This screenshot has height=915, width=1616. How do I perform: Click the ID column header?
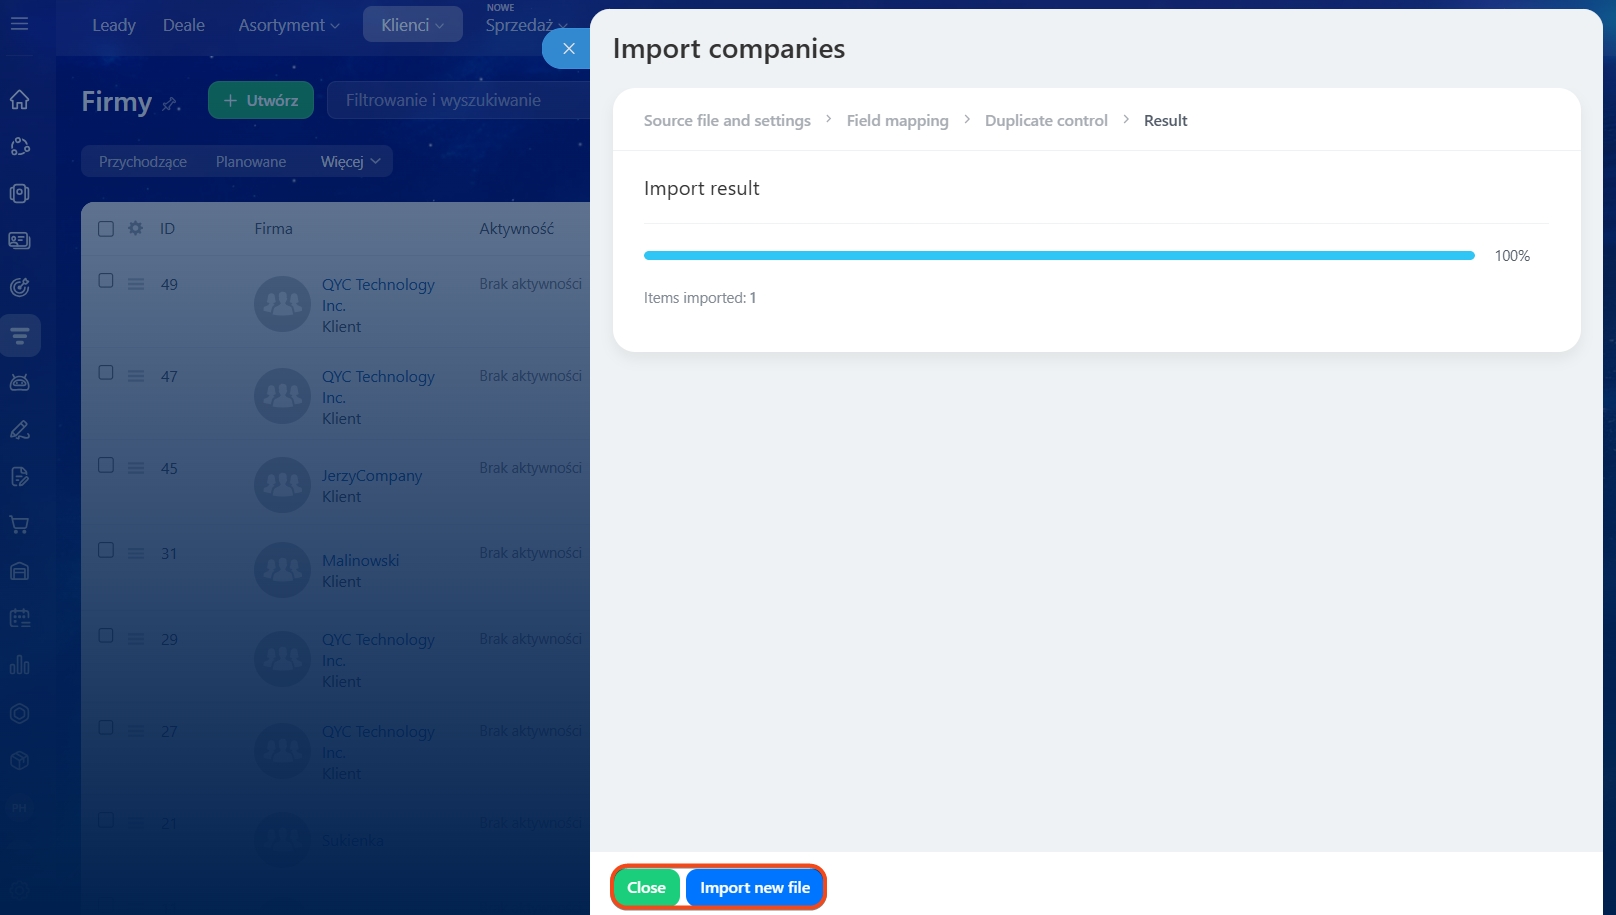coord(167,229)
